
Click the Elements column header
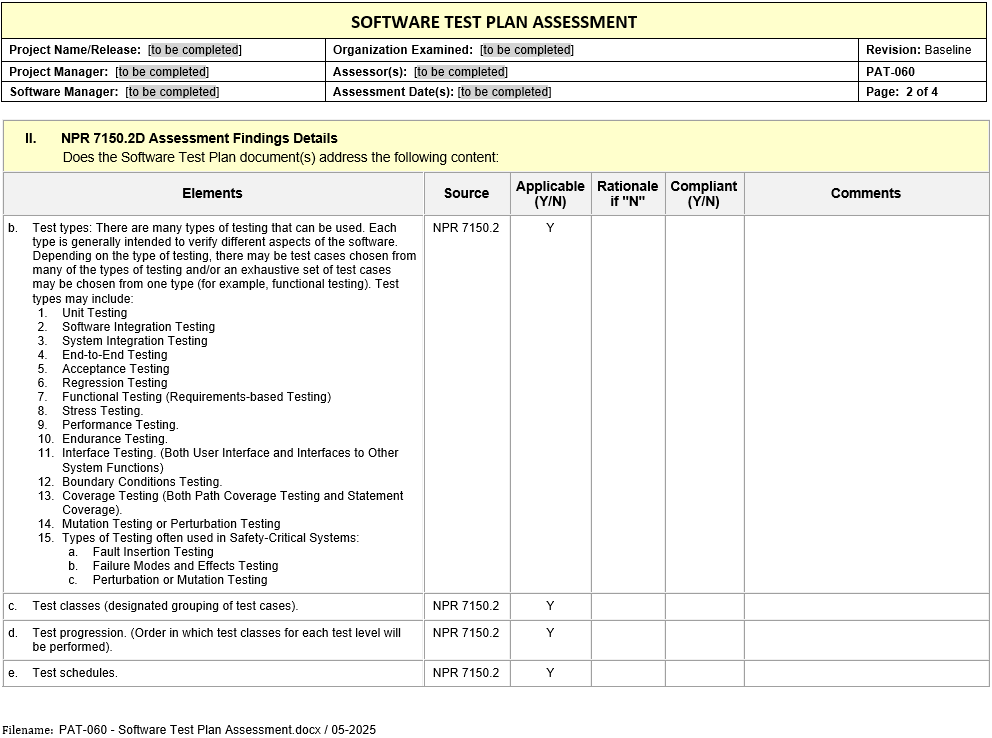(x=212, y=194)
